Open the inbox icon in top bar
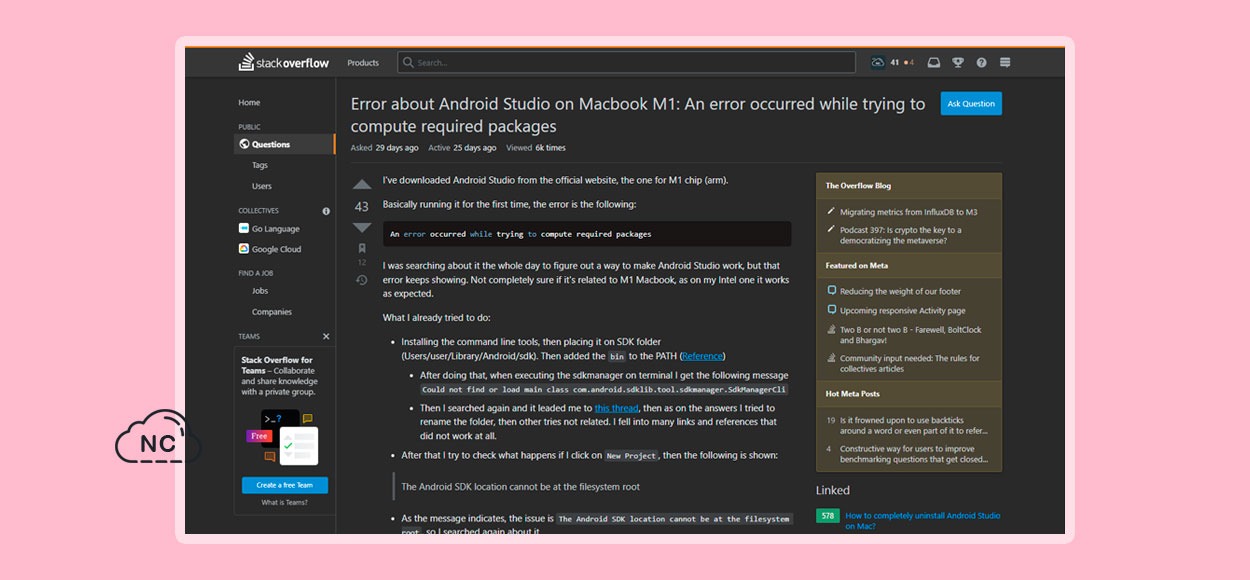This screenshot has height=580, width=1250. (934, 62)
